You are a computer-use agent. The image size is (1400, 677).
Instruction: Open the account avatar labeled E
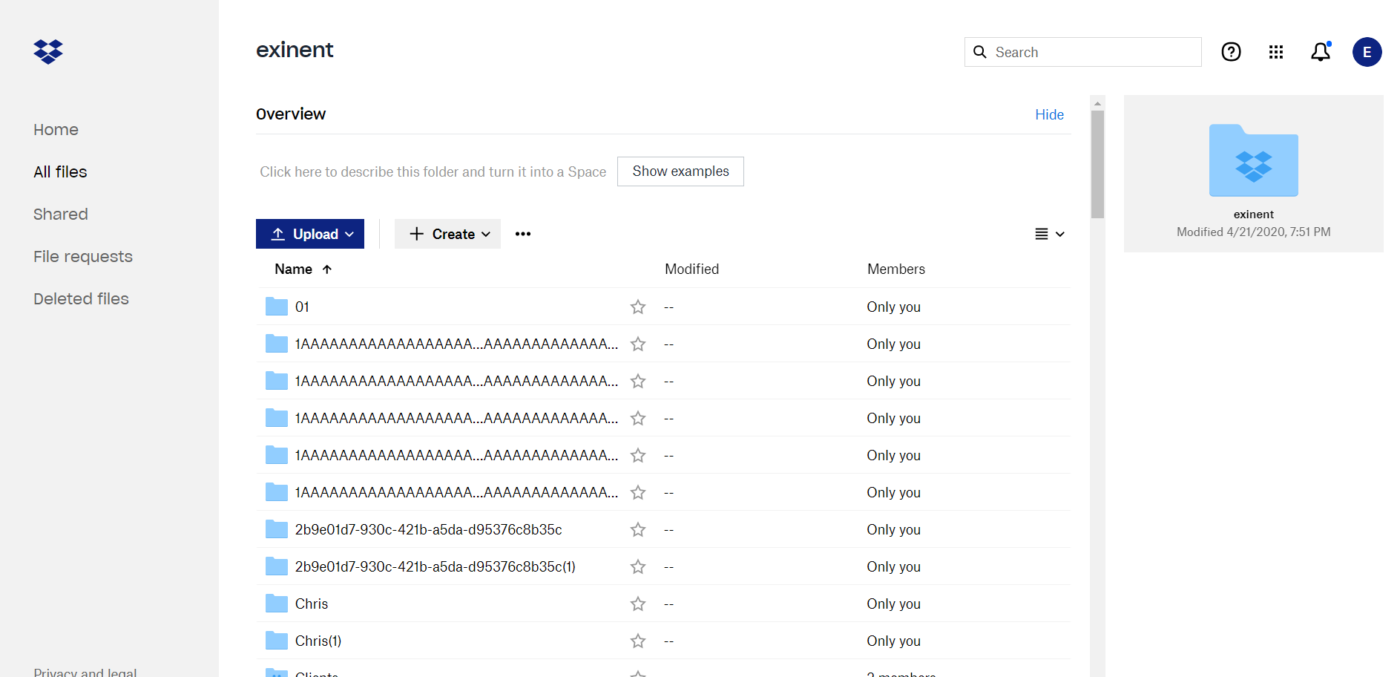(1366, 52)
